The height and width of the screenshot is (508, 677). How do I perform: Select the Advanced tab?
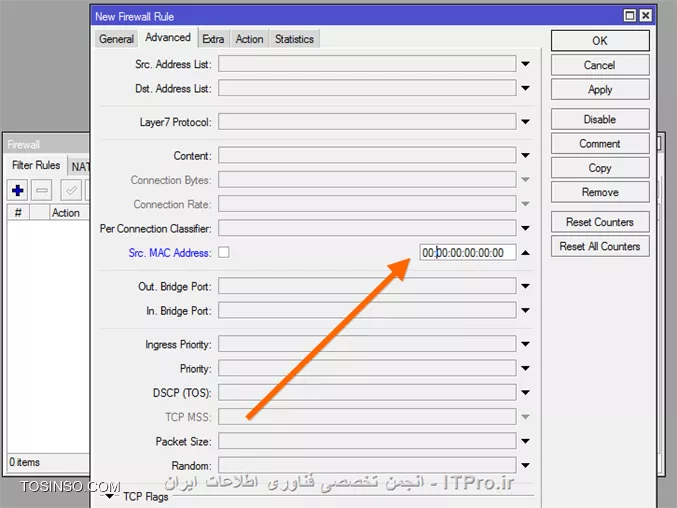click(168, 38)
